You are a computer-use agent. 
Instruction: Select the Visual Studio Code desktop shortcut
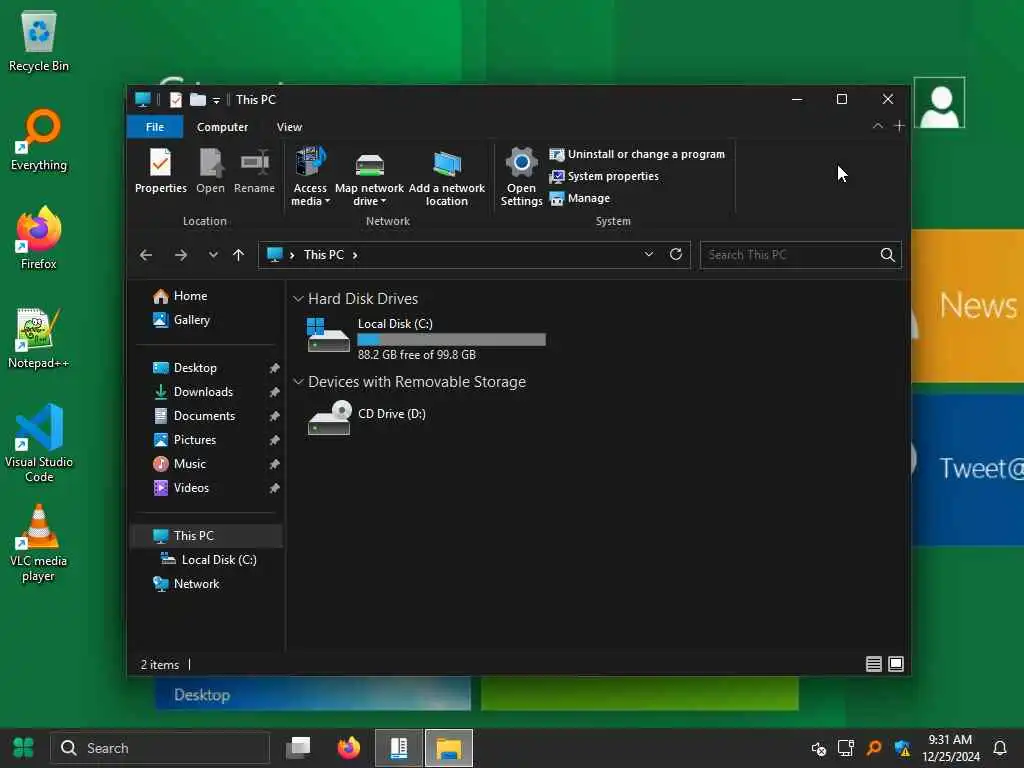(x=39, y=444)
